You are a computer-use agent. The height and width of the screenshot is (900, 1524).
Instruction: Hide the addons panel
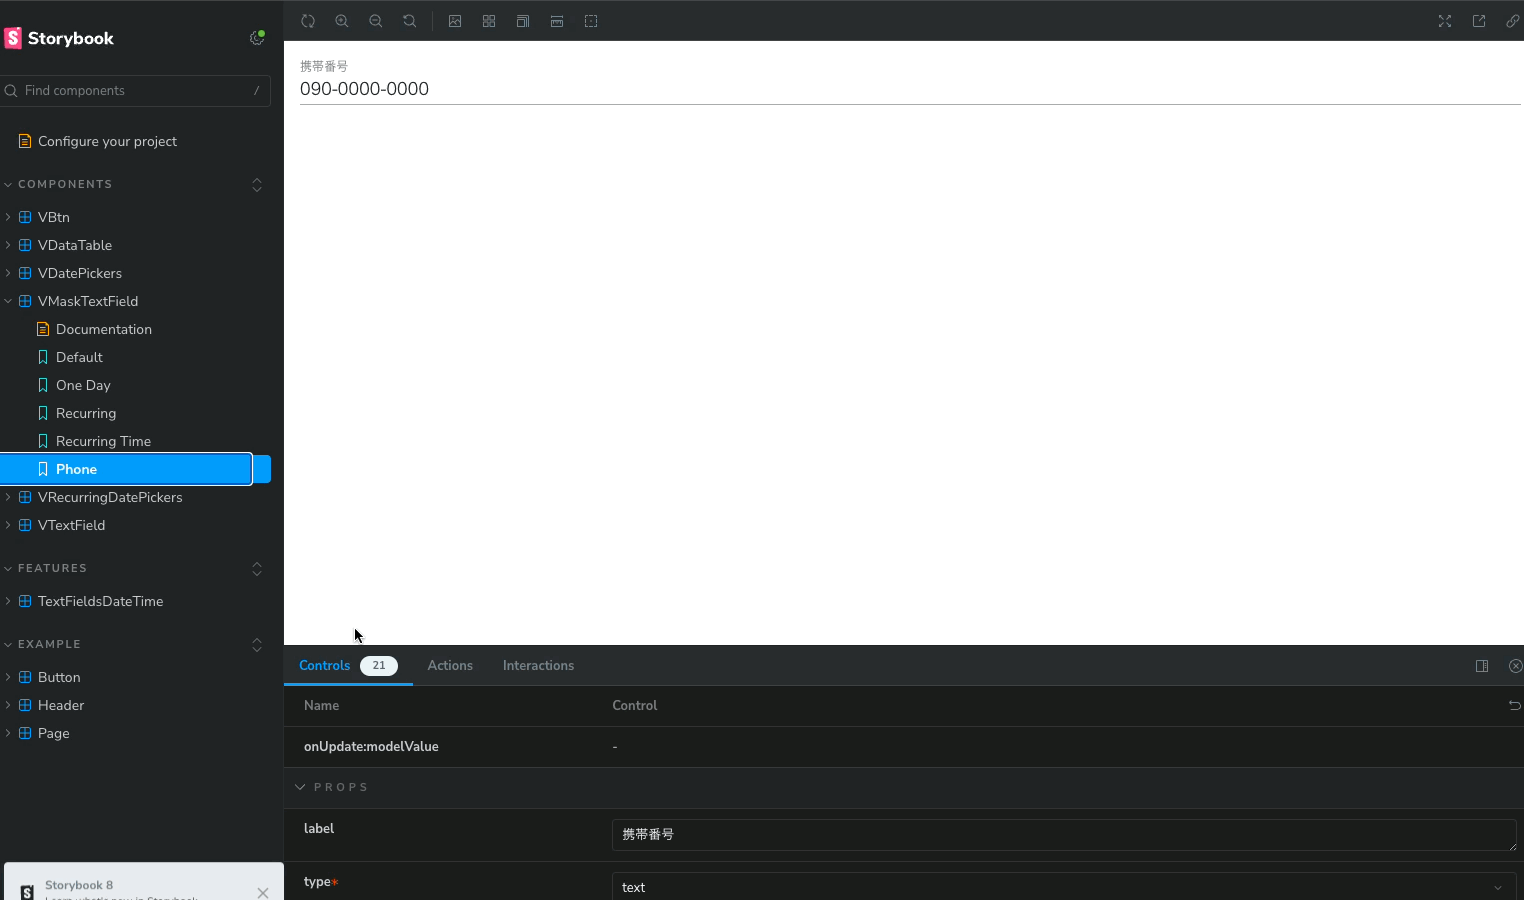pyautogui.click(x=1515, y=666)
